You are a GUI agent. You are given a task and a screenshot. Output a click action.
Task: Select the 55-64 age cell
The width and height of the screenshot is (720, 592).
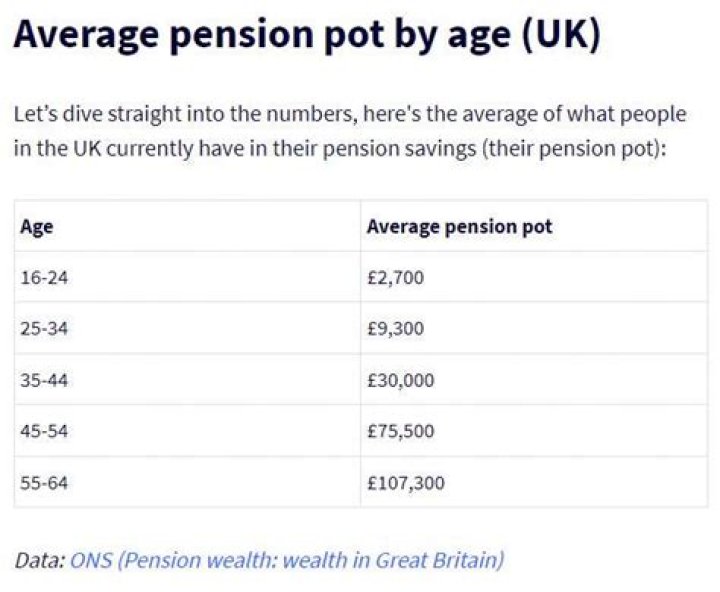pyautogui.click(x=44, y=484)
